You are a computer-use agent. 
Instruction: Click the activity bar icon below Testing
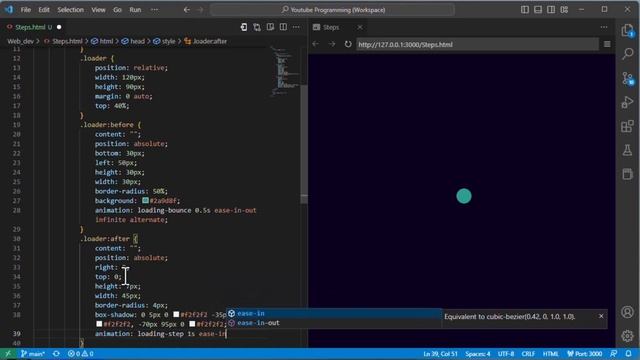[627, 174]
